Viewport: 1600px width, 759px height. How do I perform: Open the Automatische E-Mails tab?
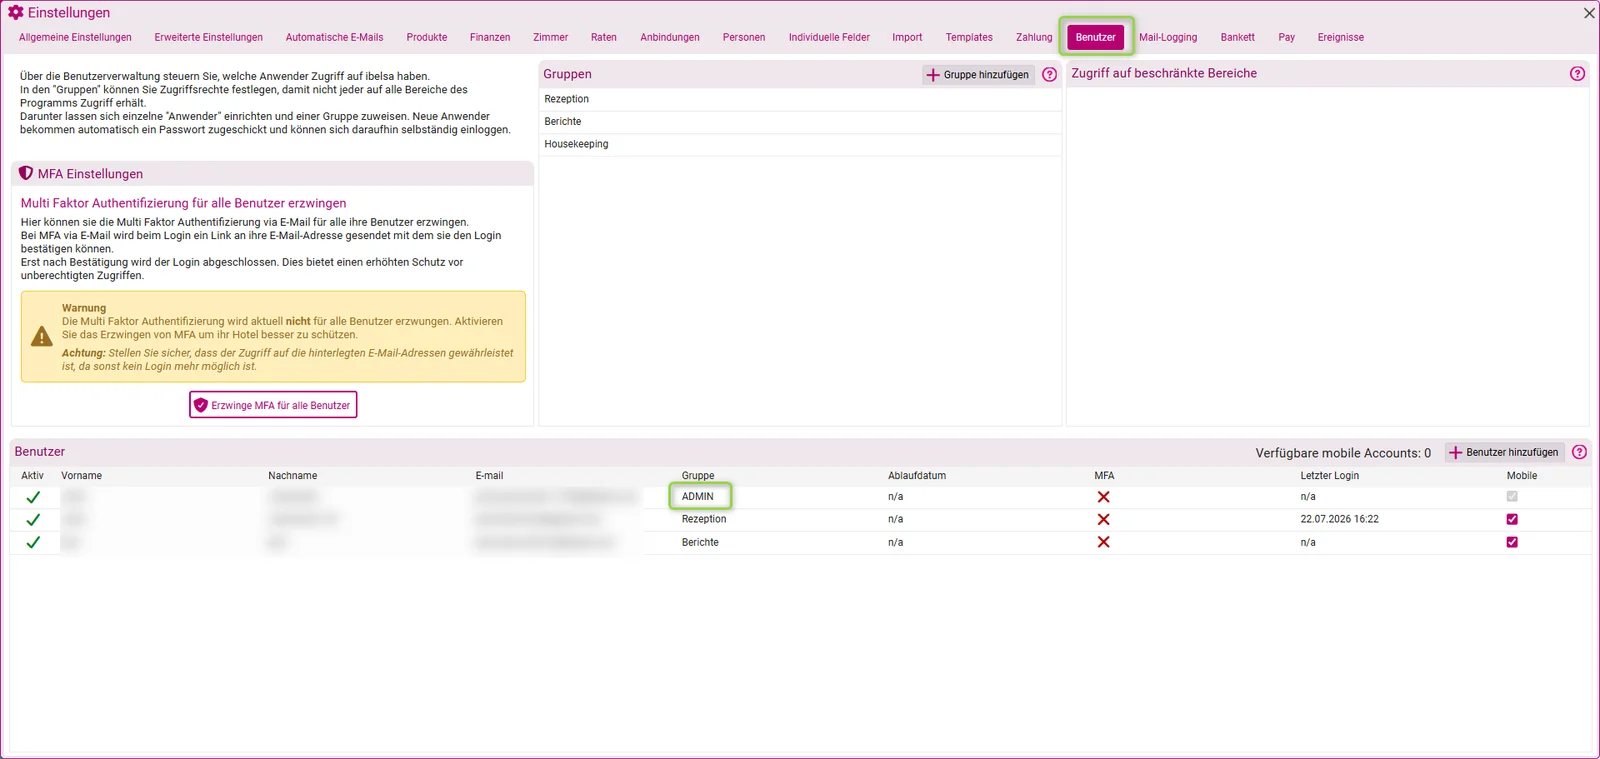point(334,37)
